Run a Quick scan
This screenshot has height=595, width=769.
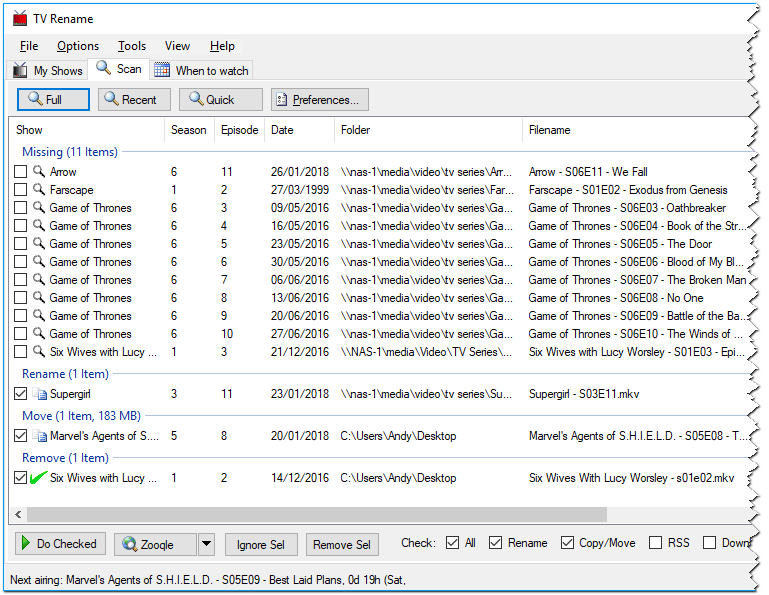point(221,100)
